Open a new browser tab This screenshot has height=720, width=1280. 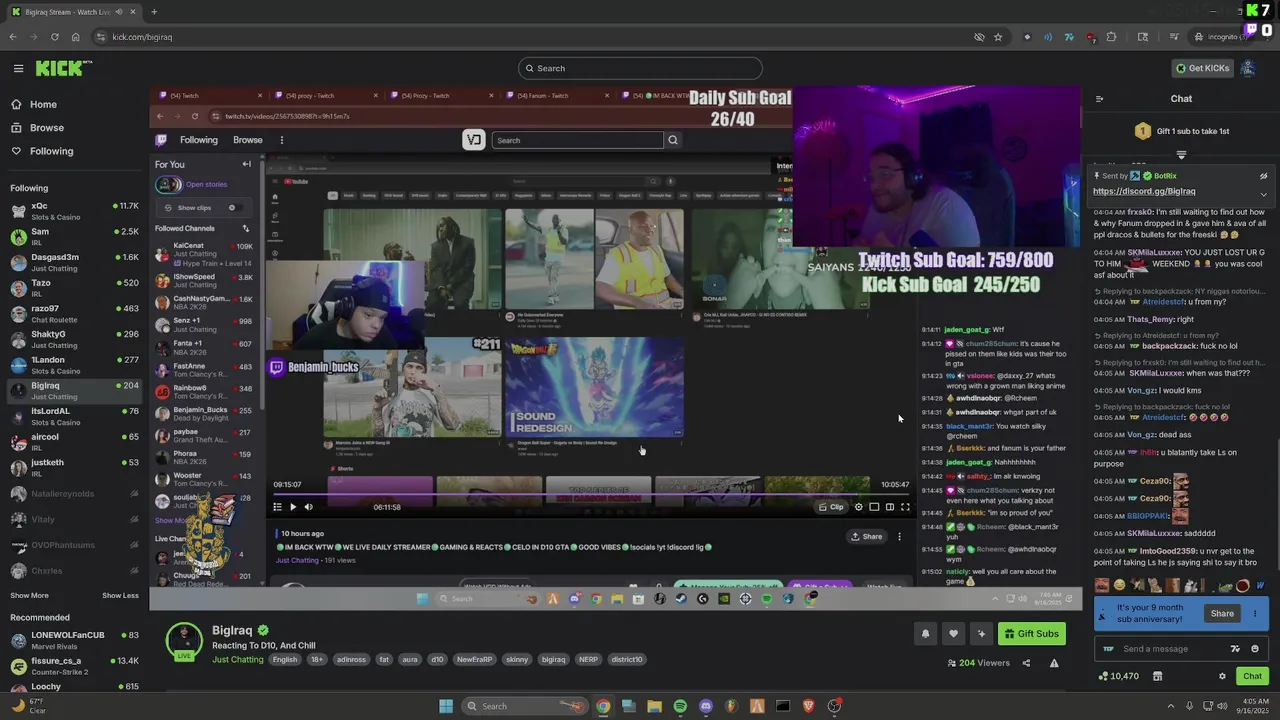coord(154,12)
